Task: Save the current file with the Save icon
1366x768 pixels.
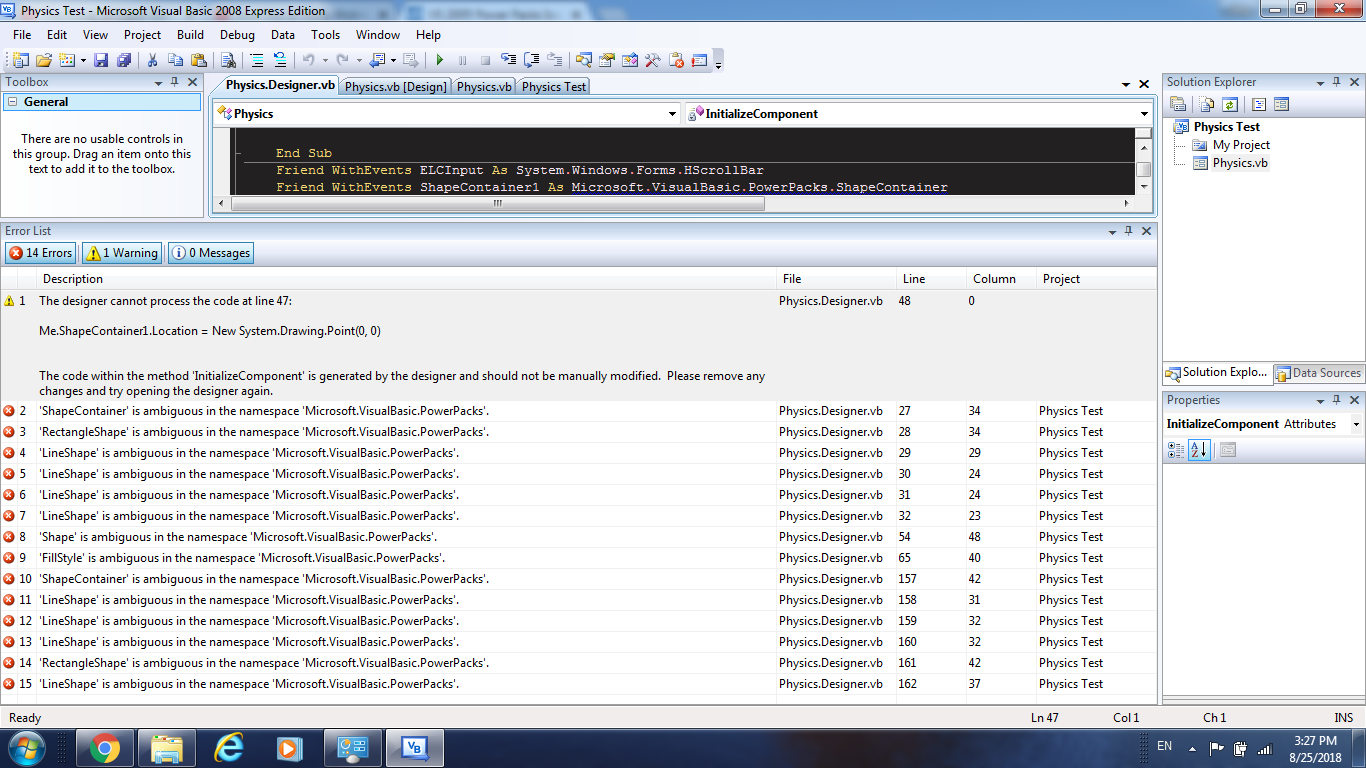Action: [101, 60]
